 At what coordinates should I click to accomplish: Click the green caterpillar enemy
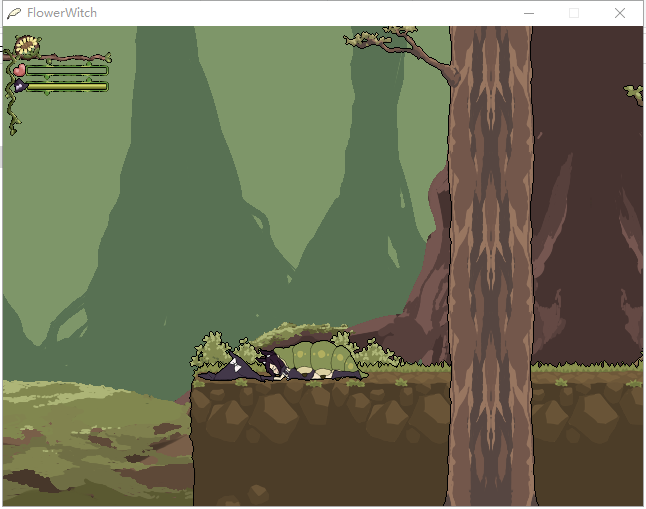[319, 359]
